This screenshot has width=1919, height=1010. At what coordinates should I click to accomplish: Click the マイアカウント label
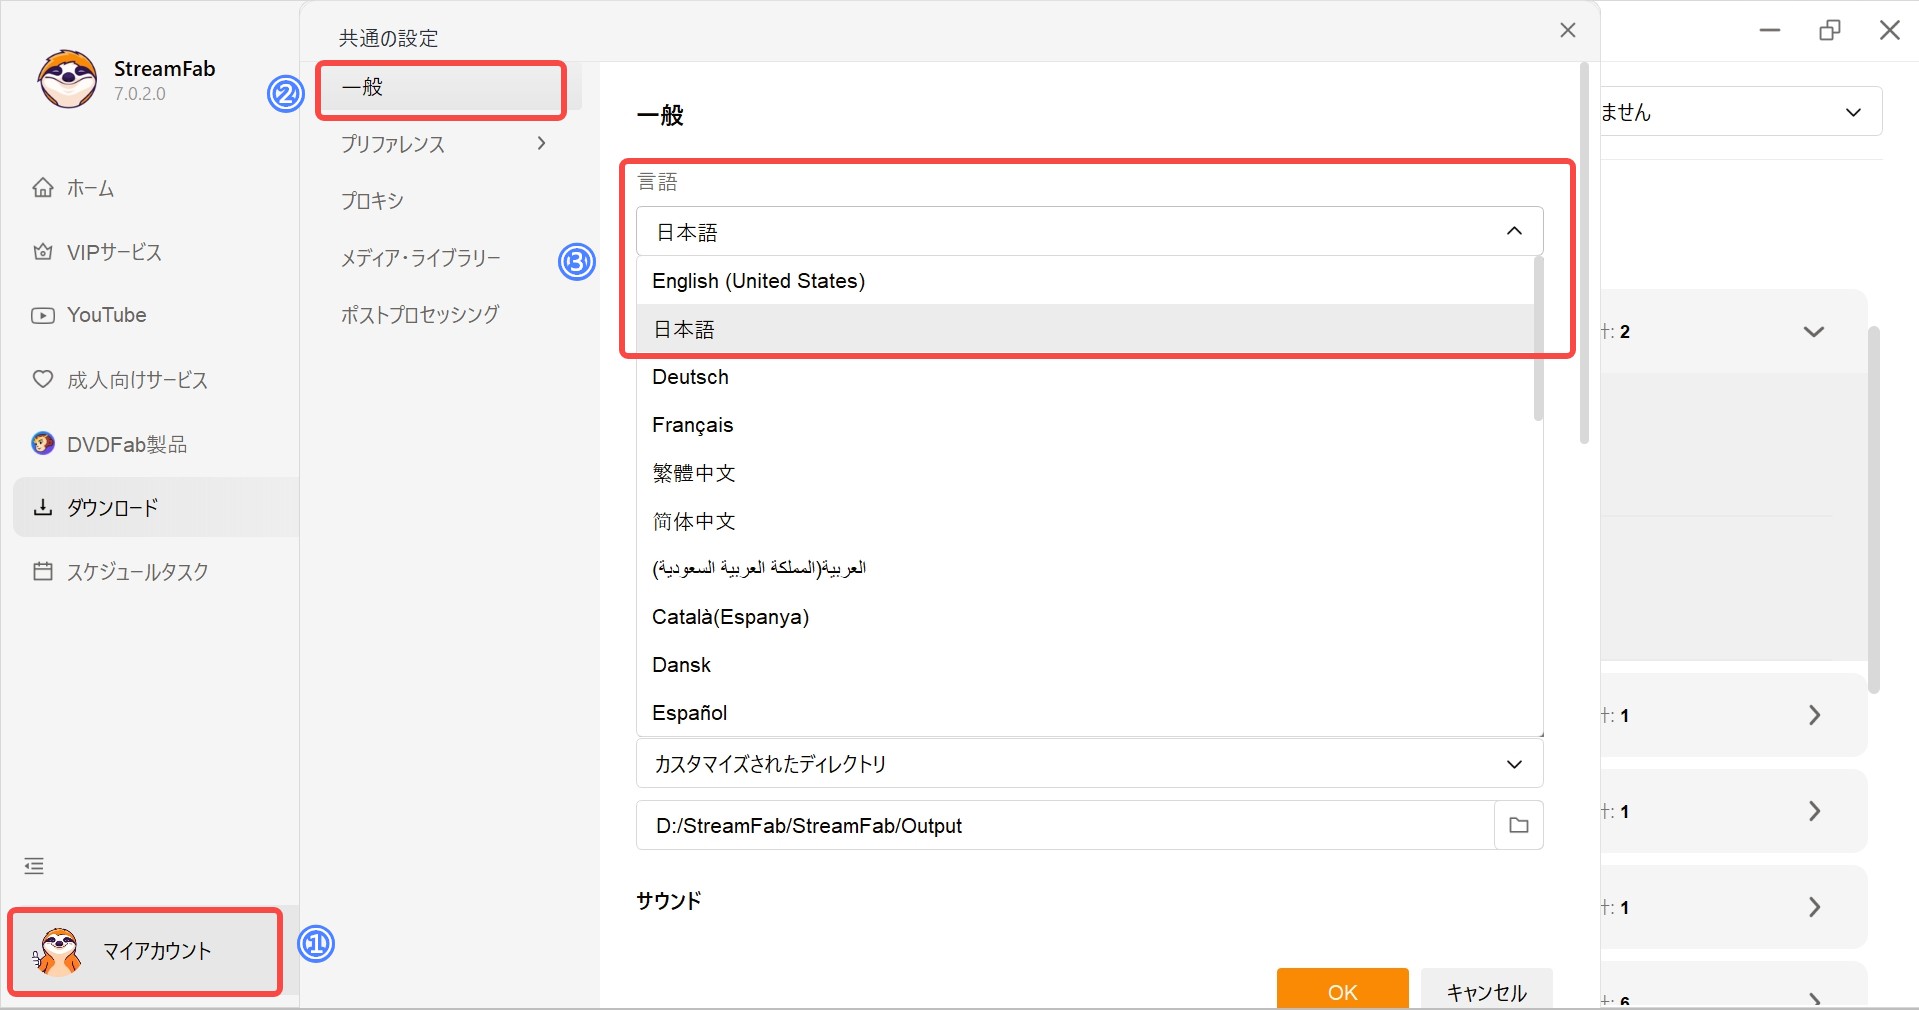[x=157, y=951]
